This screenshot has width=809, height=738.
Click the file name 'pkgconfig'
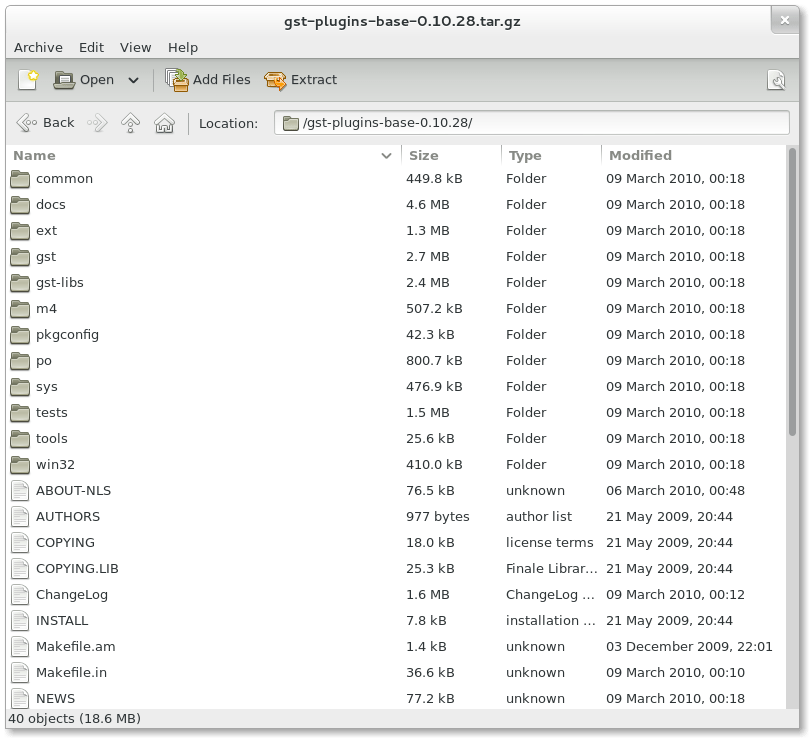click(x=68, y=335)
